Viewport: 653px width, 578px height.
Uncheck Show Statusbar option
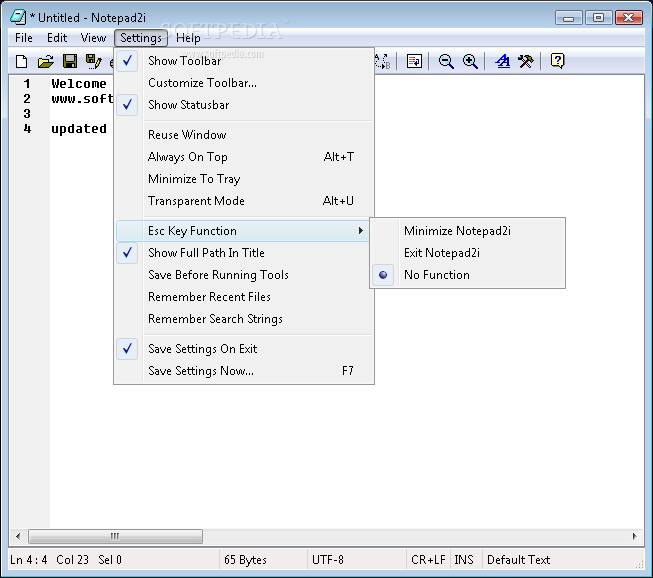coord(244,105)
